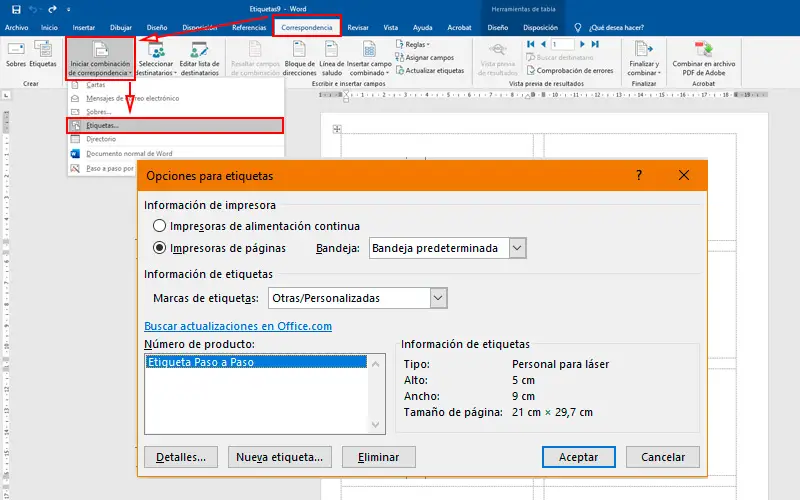Switch to the Revisar tab
Image resolution: width=800 pixels, height=500 pixels.
(x=358, y=28)
